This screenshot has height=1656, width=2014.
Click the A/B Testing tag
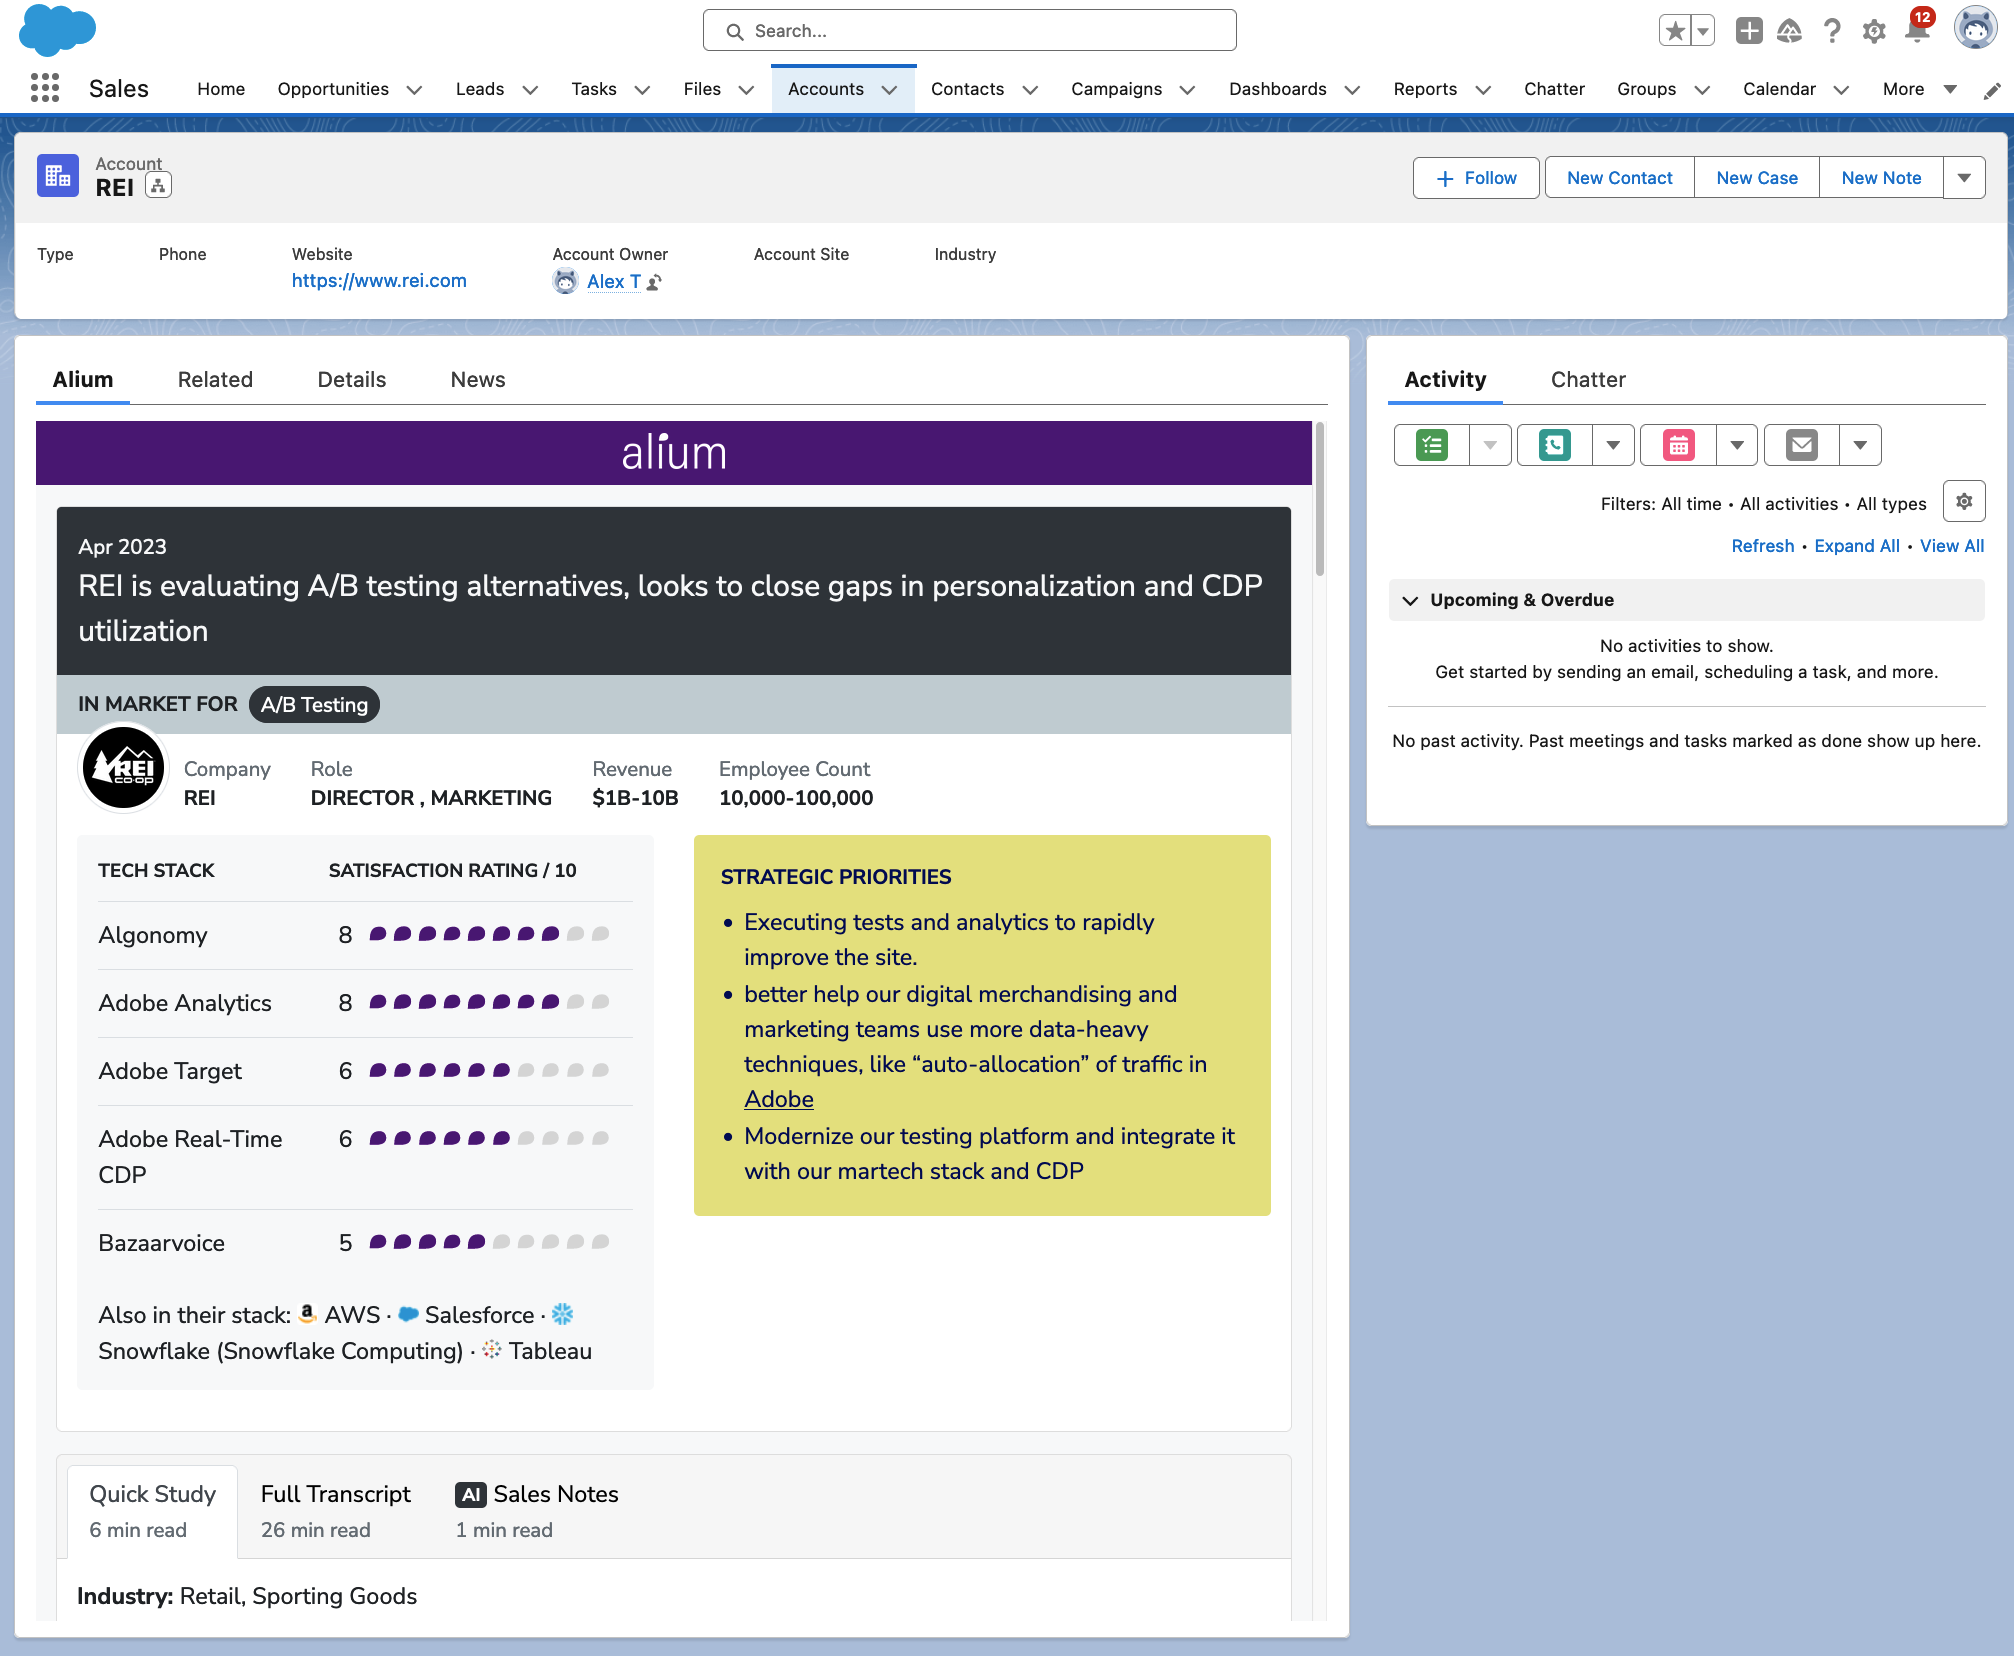(x=314, y=705)
